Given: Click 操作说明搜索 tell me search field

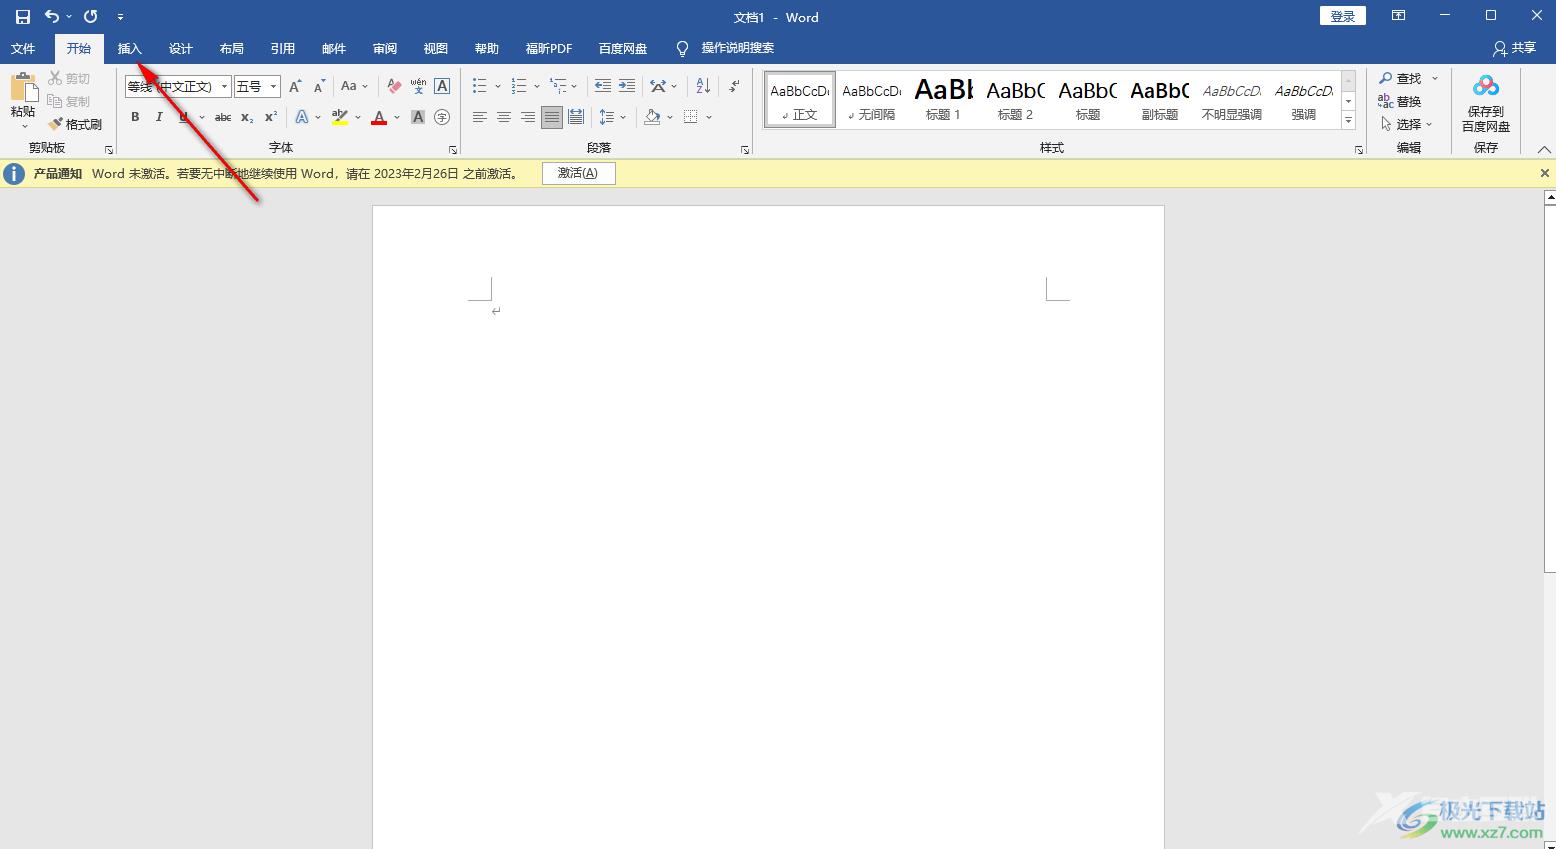Looking at the screenshot, I should pos(737,48).
